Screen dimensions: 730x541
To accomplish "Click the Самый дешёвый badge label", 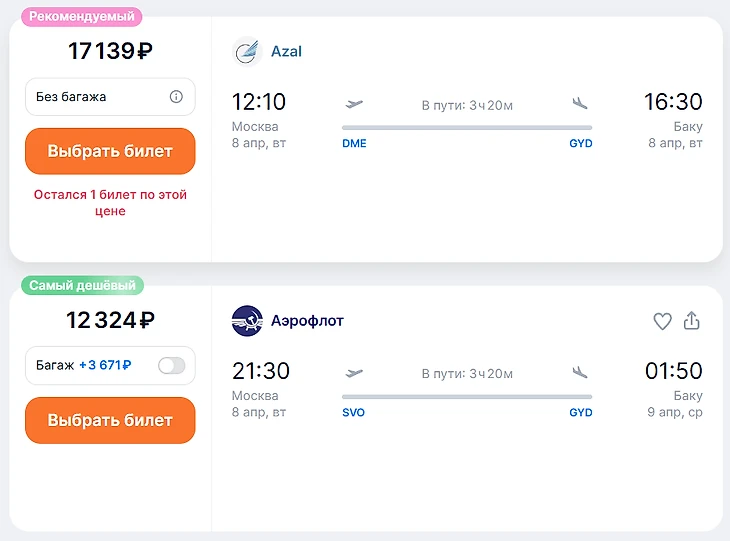I will coord(82,285).
